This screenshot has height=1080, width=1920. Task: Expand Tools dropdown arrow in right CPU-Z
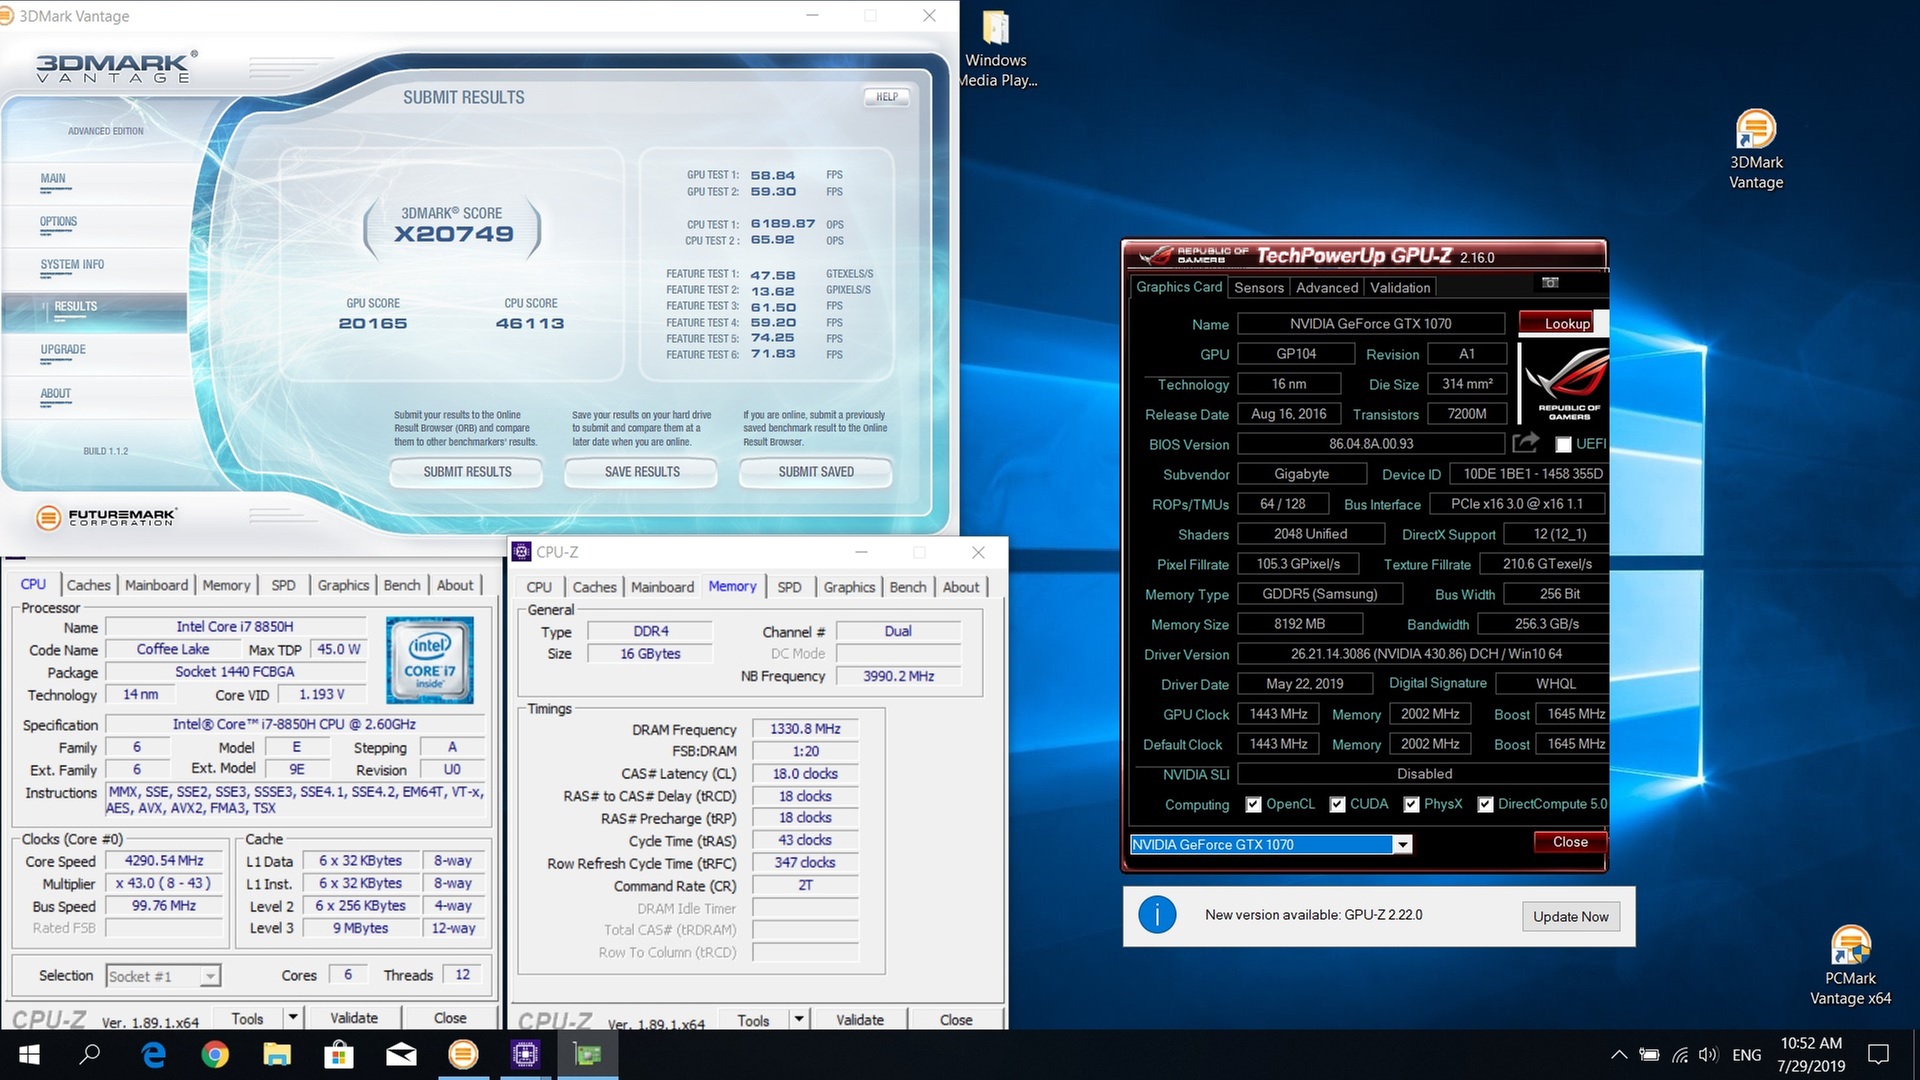click(x=799, y=1019)
